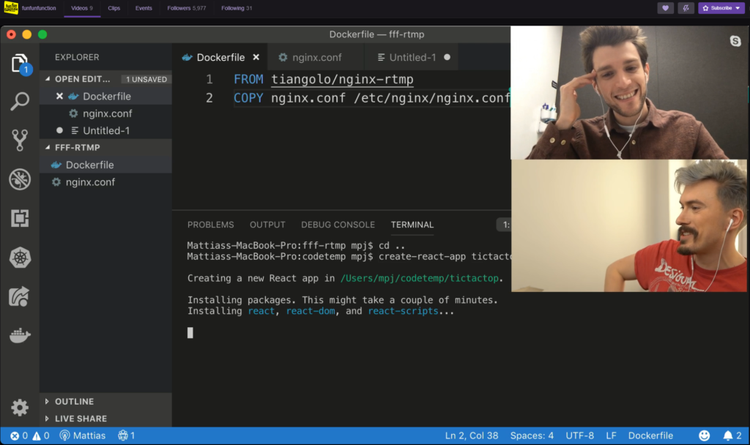This screenshot has height=445, width=750.
Task: Expand the Live Share section
Action: point(80,419)
